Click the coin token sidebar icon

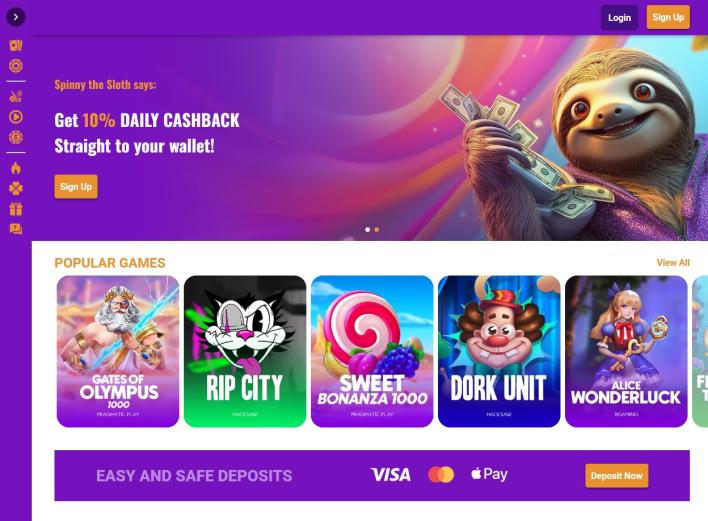pos(16,137)
